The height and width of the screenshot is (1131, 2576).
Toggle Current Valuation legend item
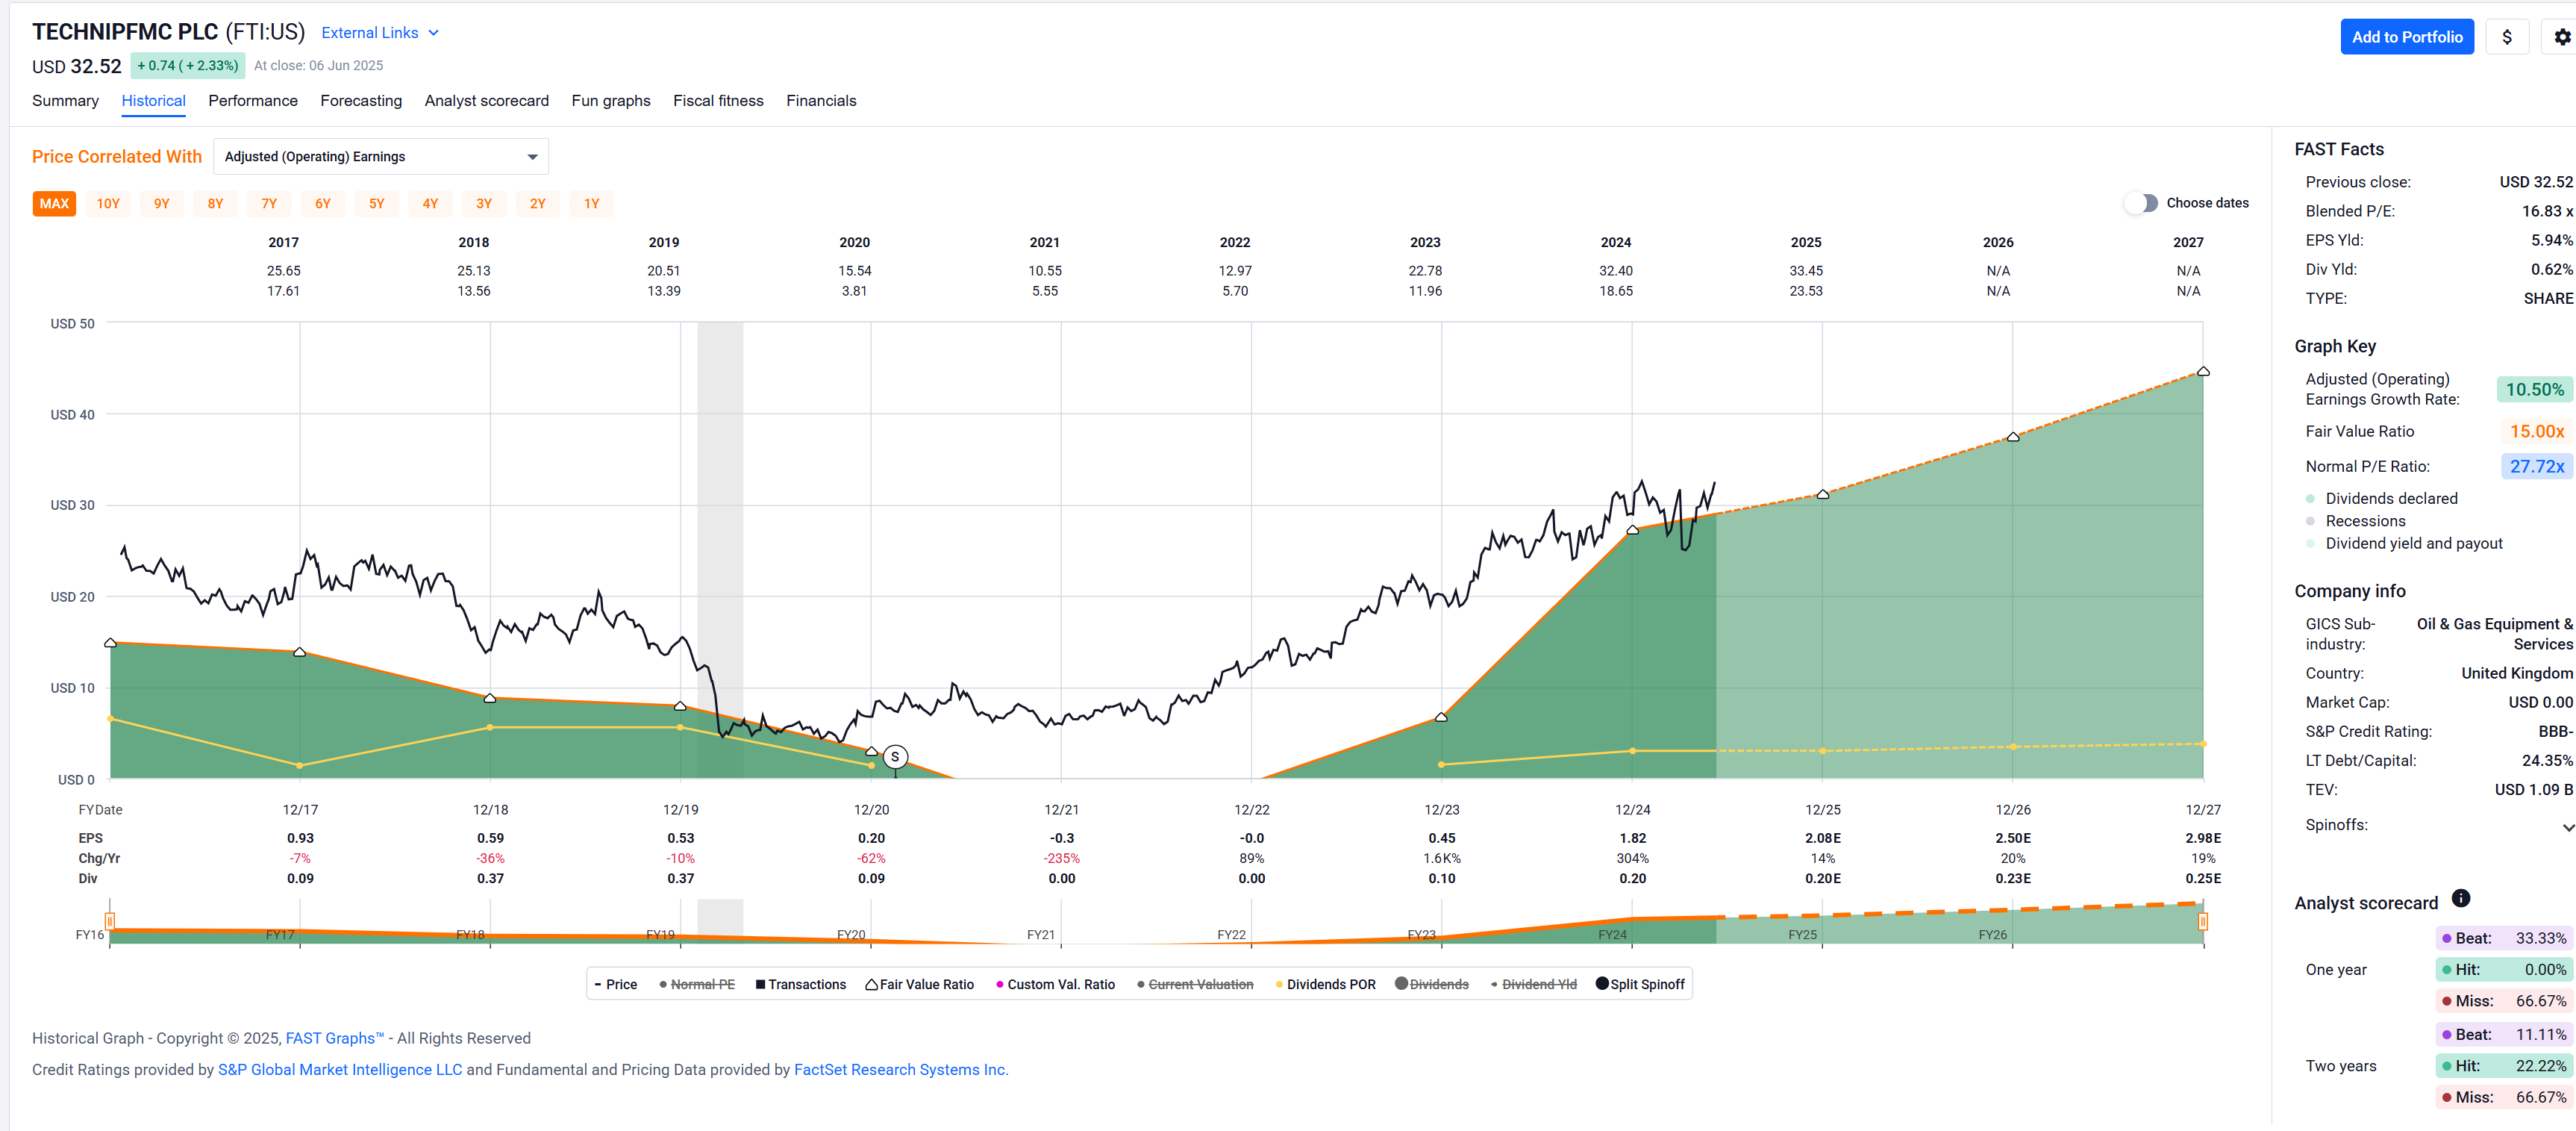click(1195, 984)
